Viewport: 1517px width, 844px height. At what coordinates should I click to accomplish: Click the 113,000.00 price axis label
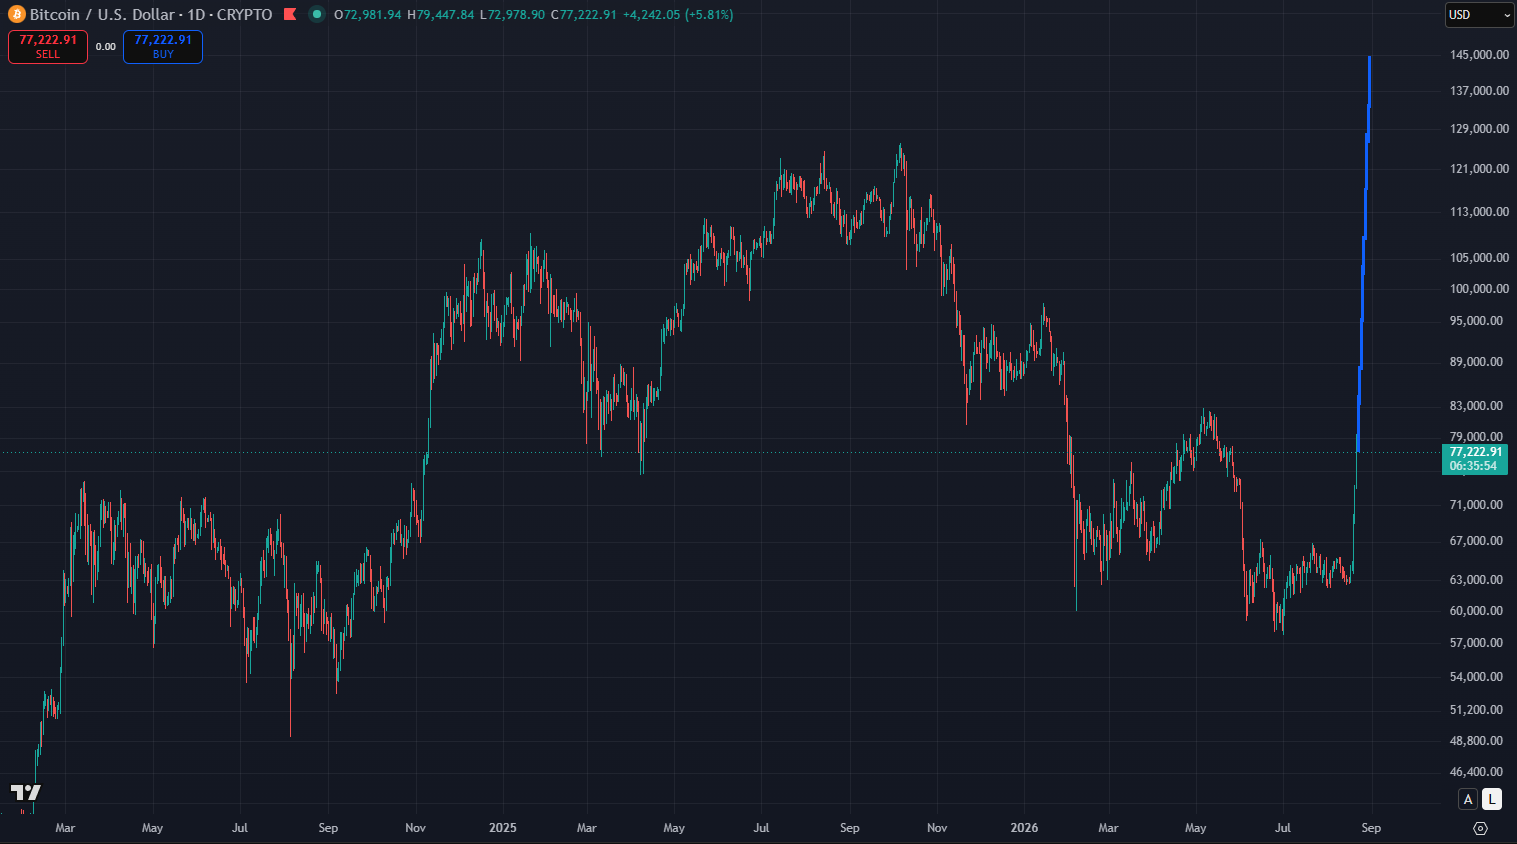pyautogui.click(x=1479, y=212)
